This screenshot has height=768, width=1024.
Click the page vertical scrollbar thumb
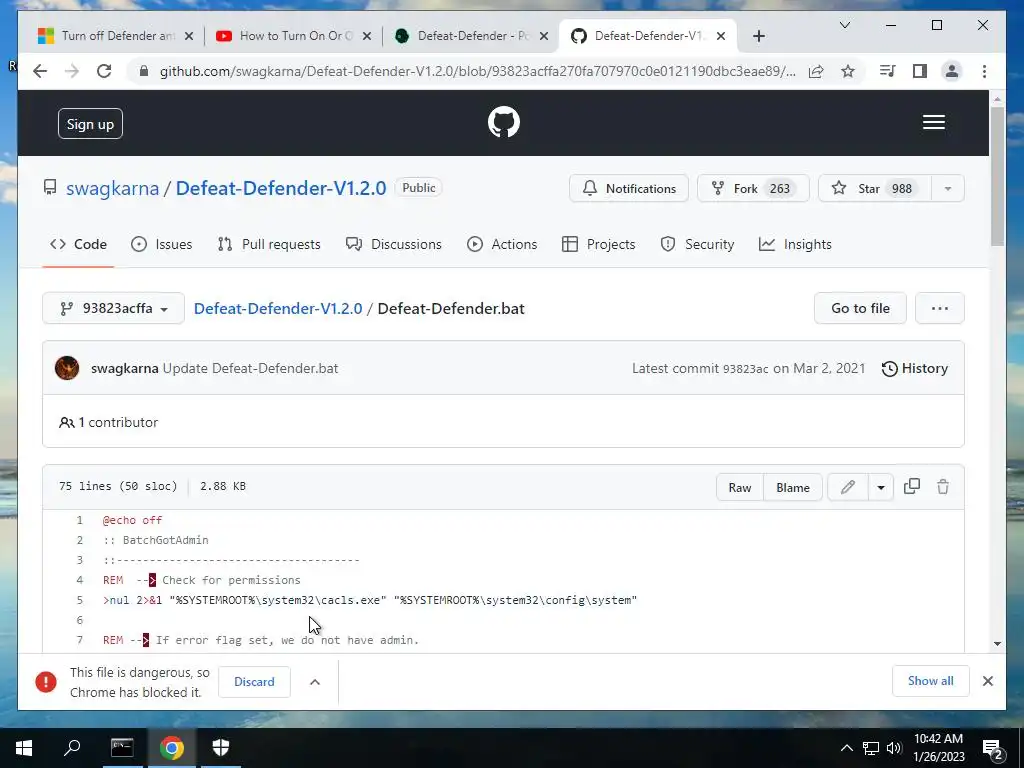tap(997, 176)
